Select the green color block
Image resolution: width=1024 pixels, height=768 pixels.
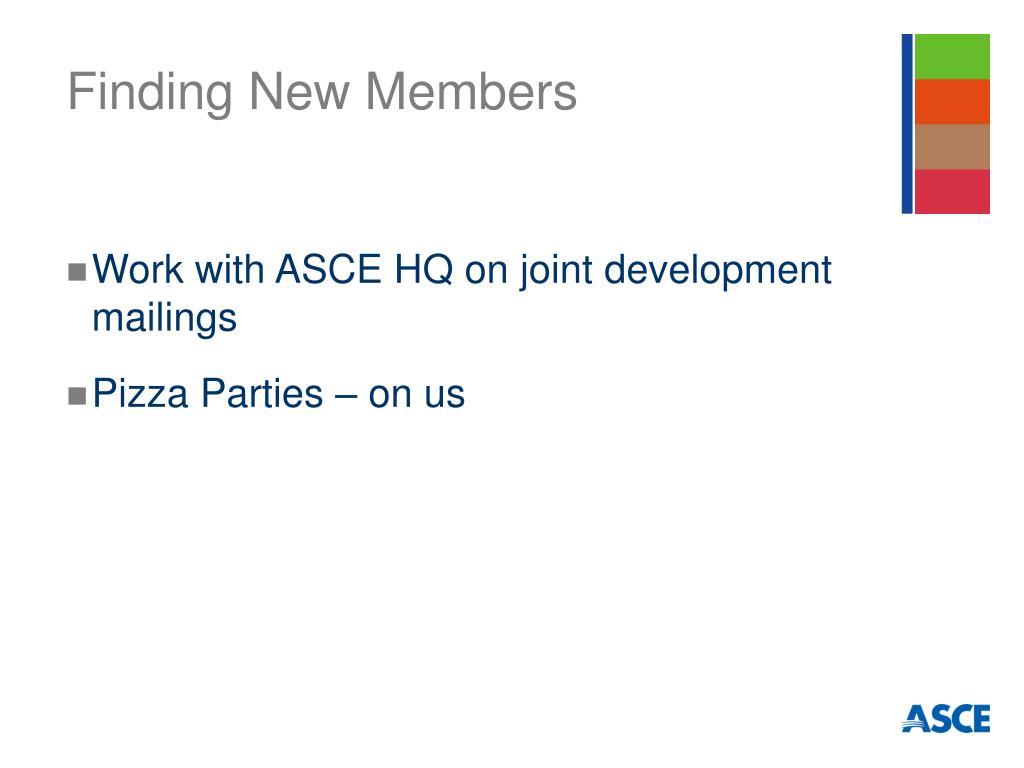point(952,57)
